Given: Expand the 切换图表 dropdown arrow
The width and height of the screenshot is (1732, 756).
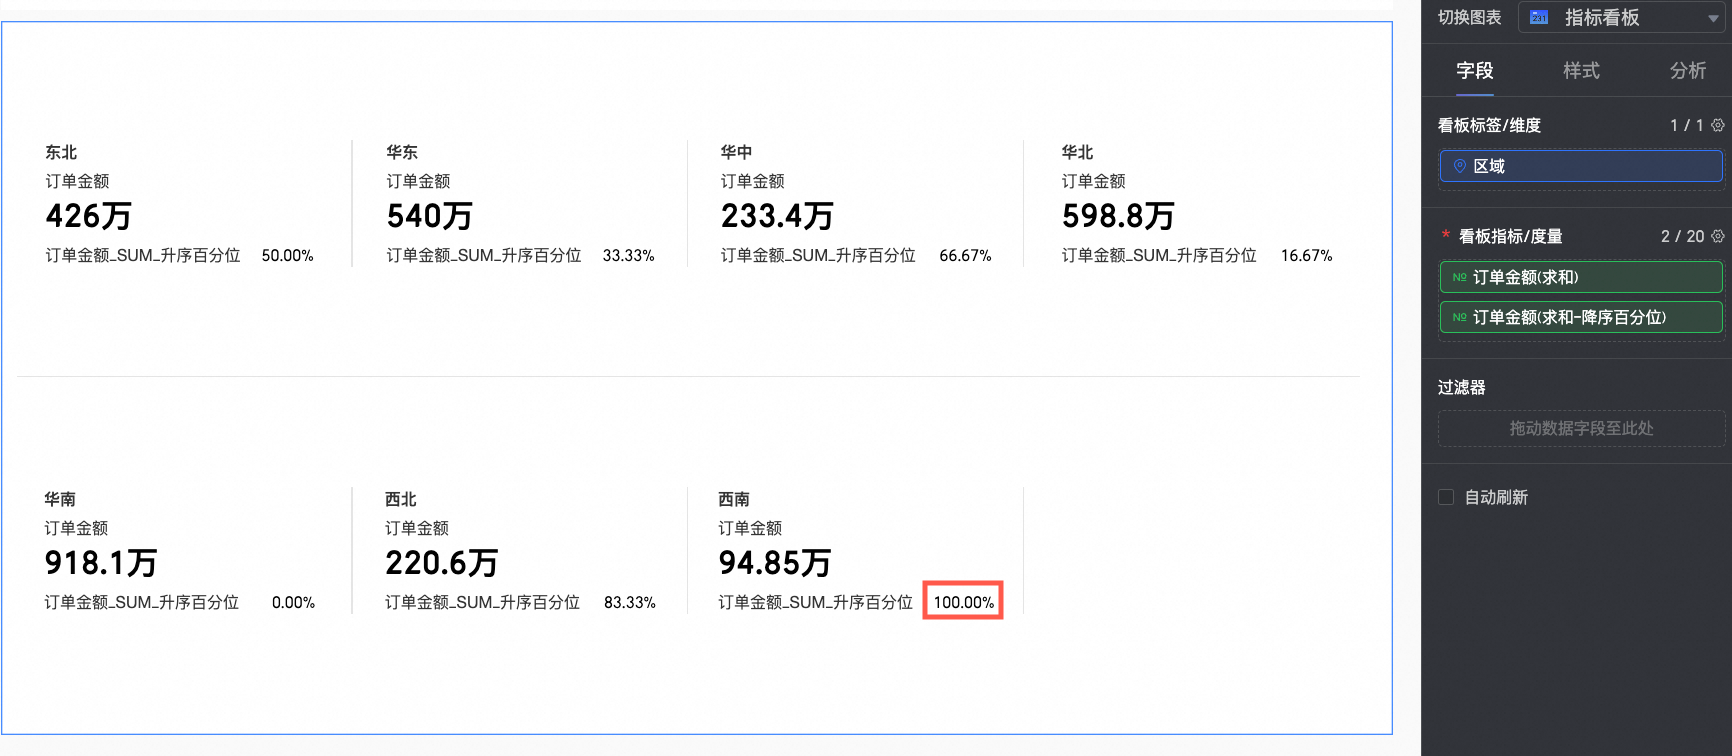Looking at the screenshot, I should point(1713,18).
